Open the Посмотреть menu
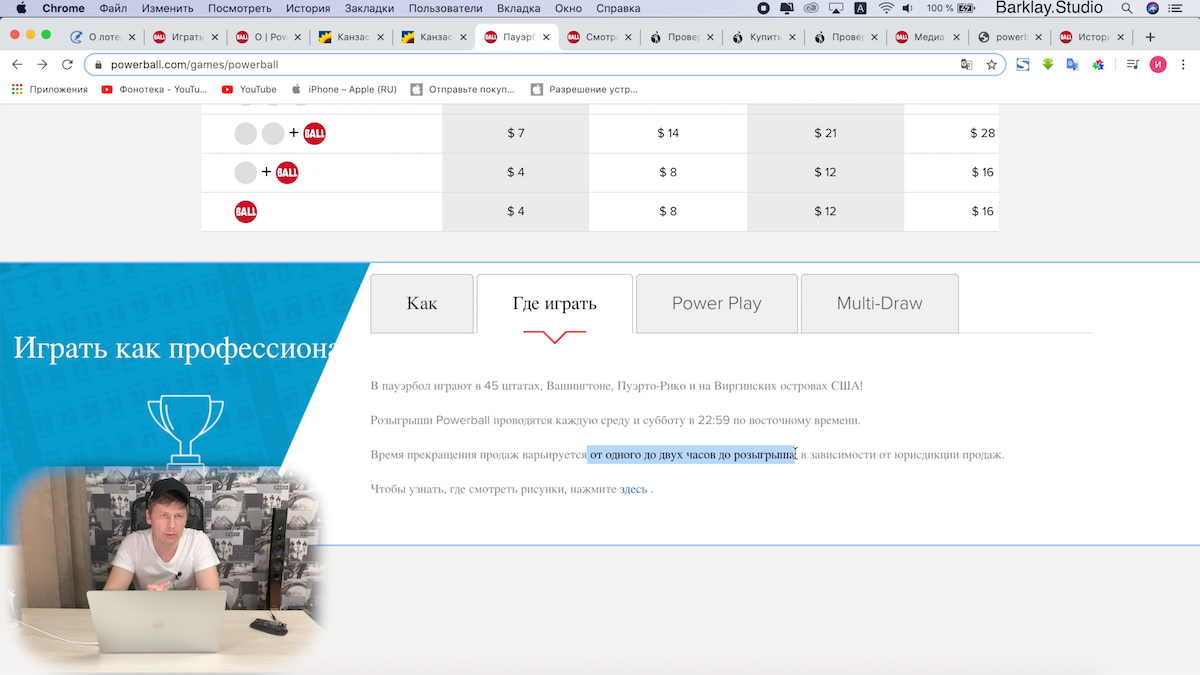The width and height of the screenshot is (1200, 675). click(239, 8)
